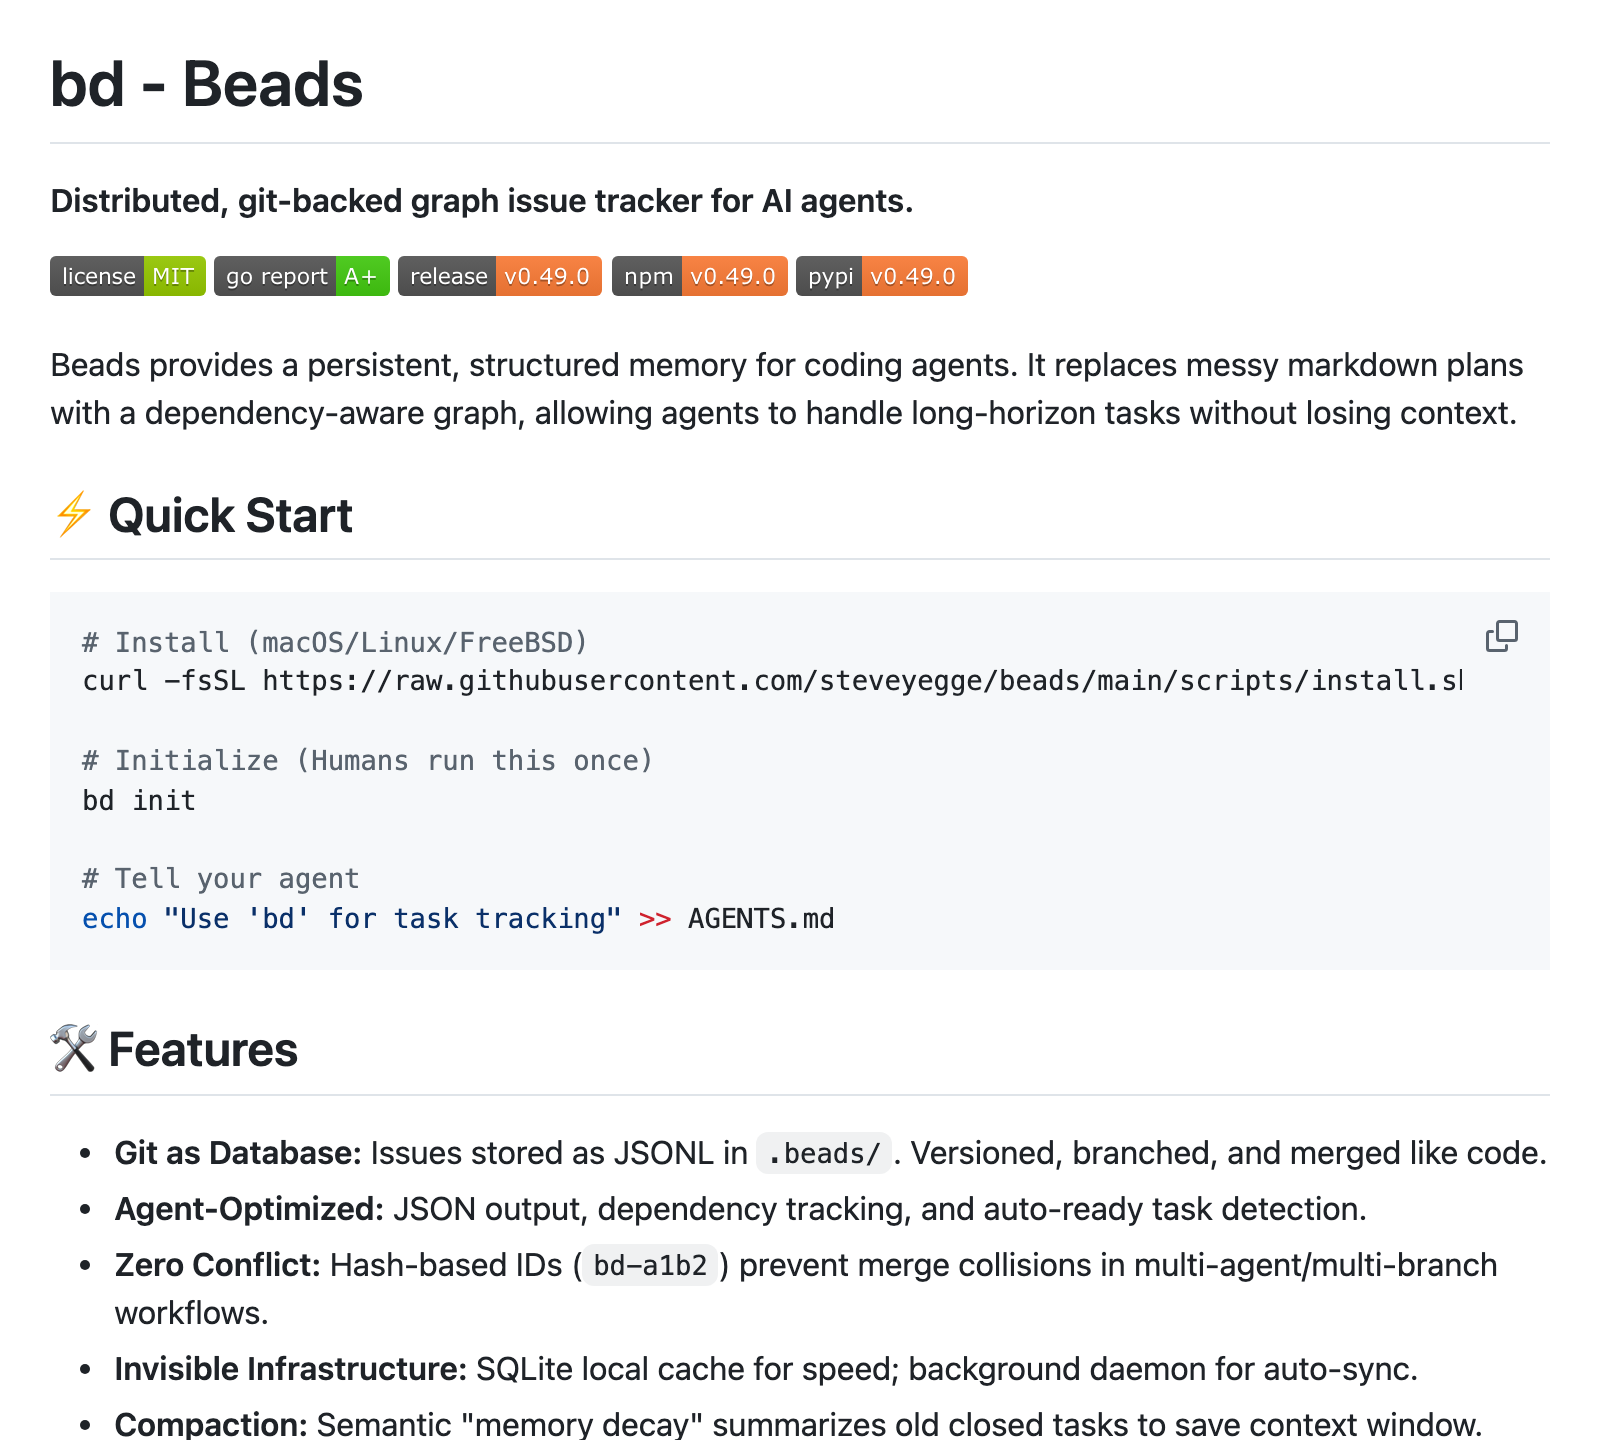The width and height of the screenshot is (1600, 1440).
Task: Open the license MIT badge
Action: pyautogui.click(x=128, y=276)
